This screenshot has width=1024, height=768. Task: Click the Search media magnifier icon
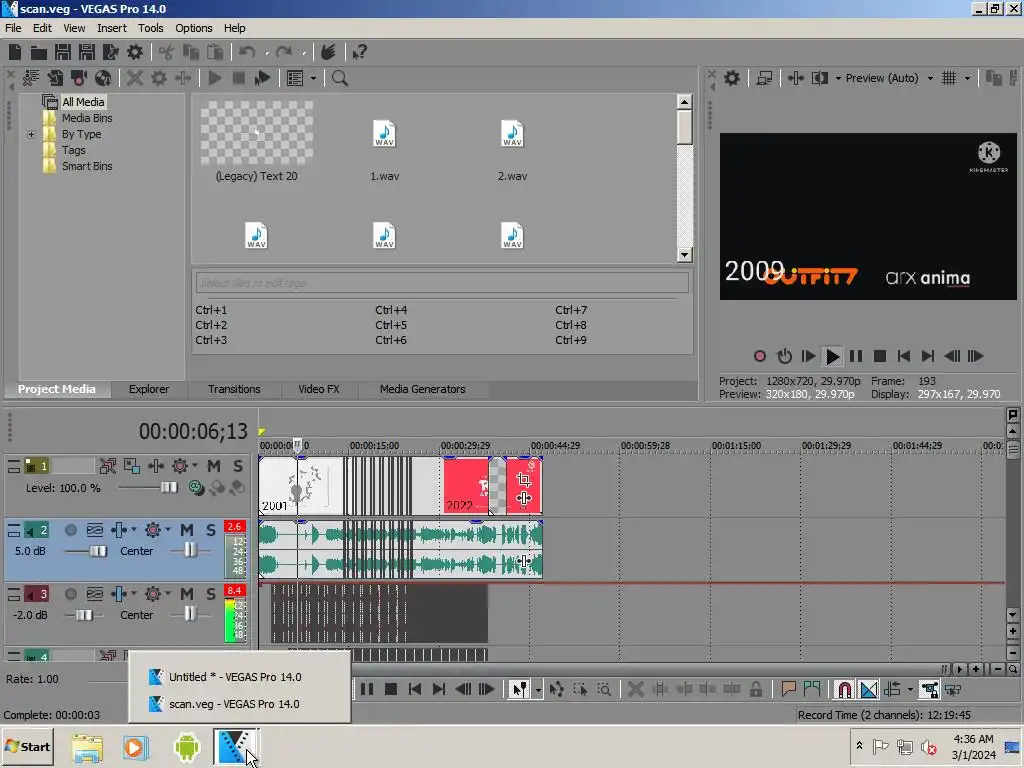(340, 78)
